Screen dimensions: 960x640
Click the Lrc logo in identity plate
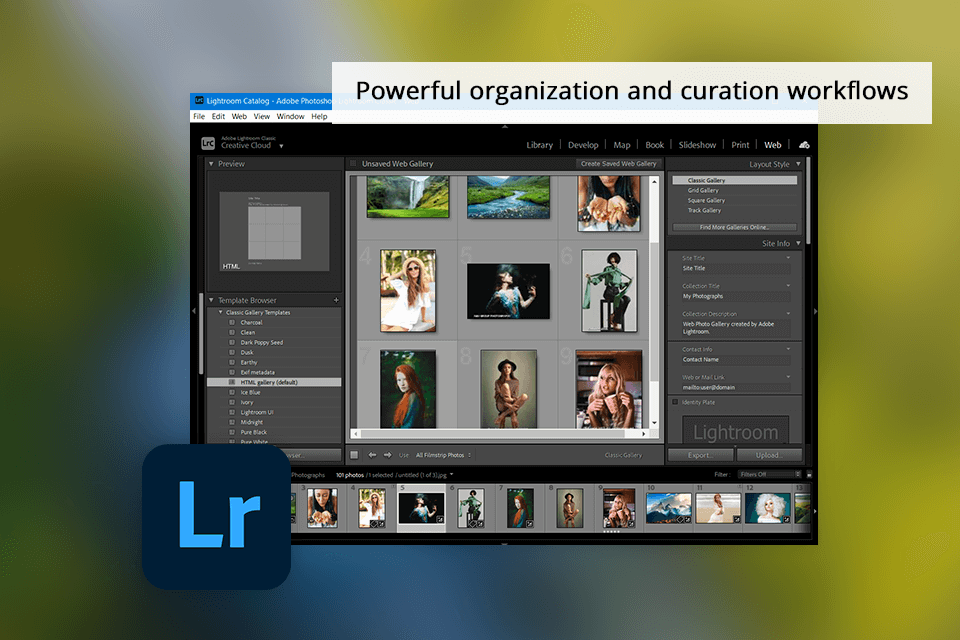[208, 144]
